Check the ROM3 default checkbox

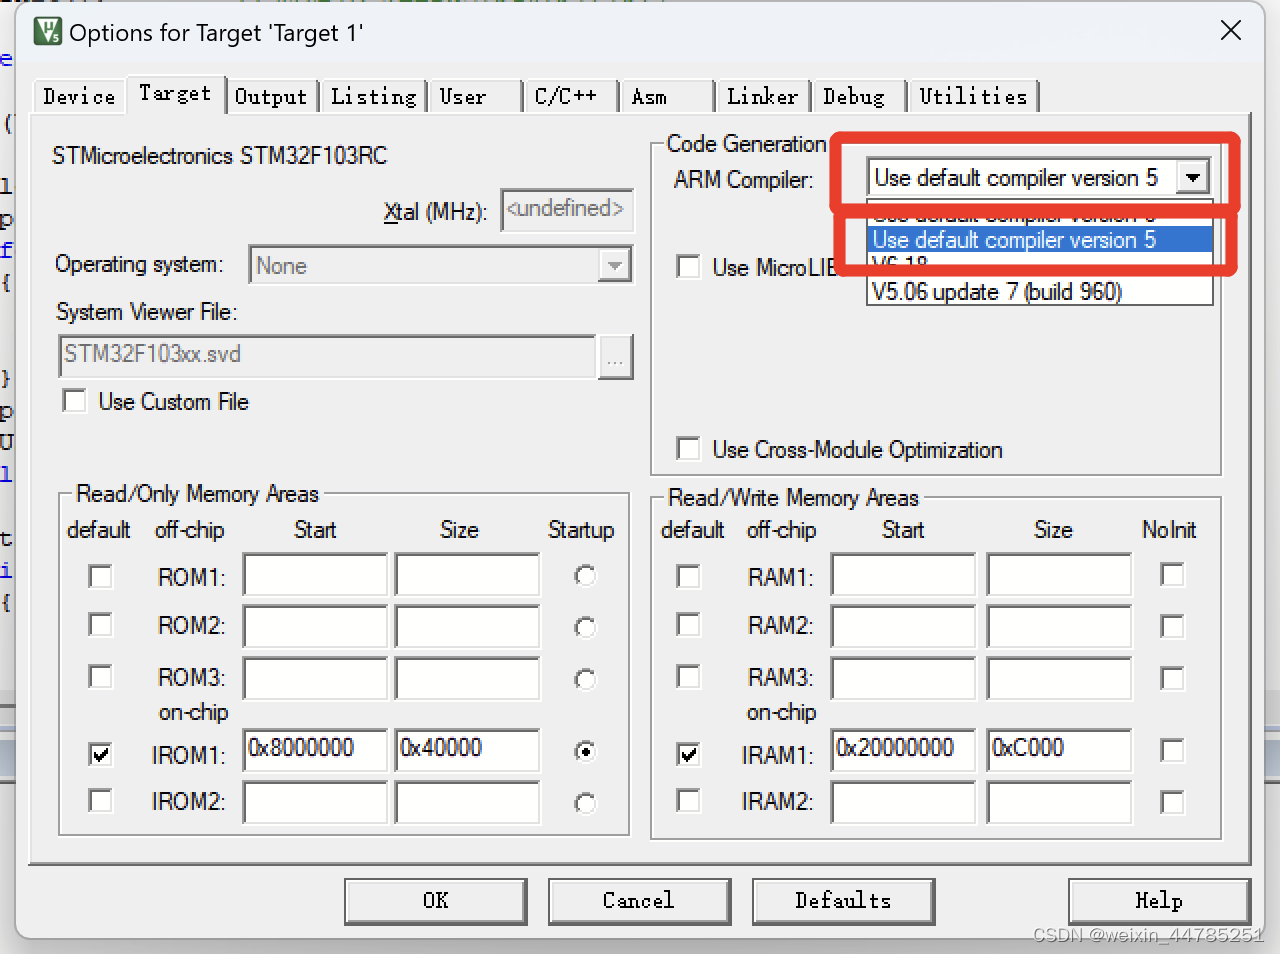[100, 676]
